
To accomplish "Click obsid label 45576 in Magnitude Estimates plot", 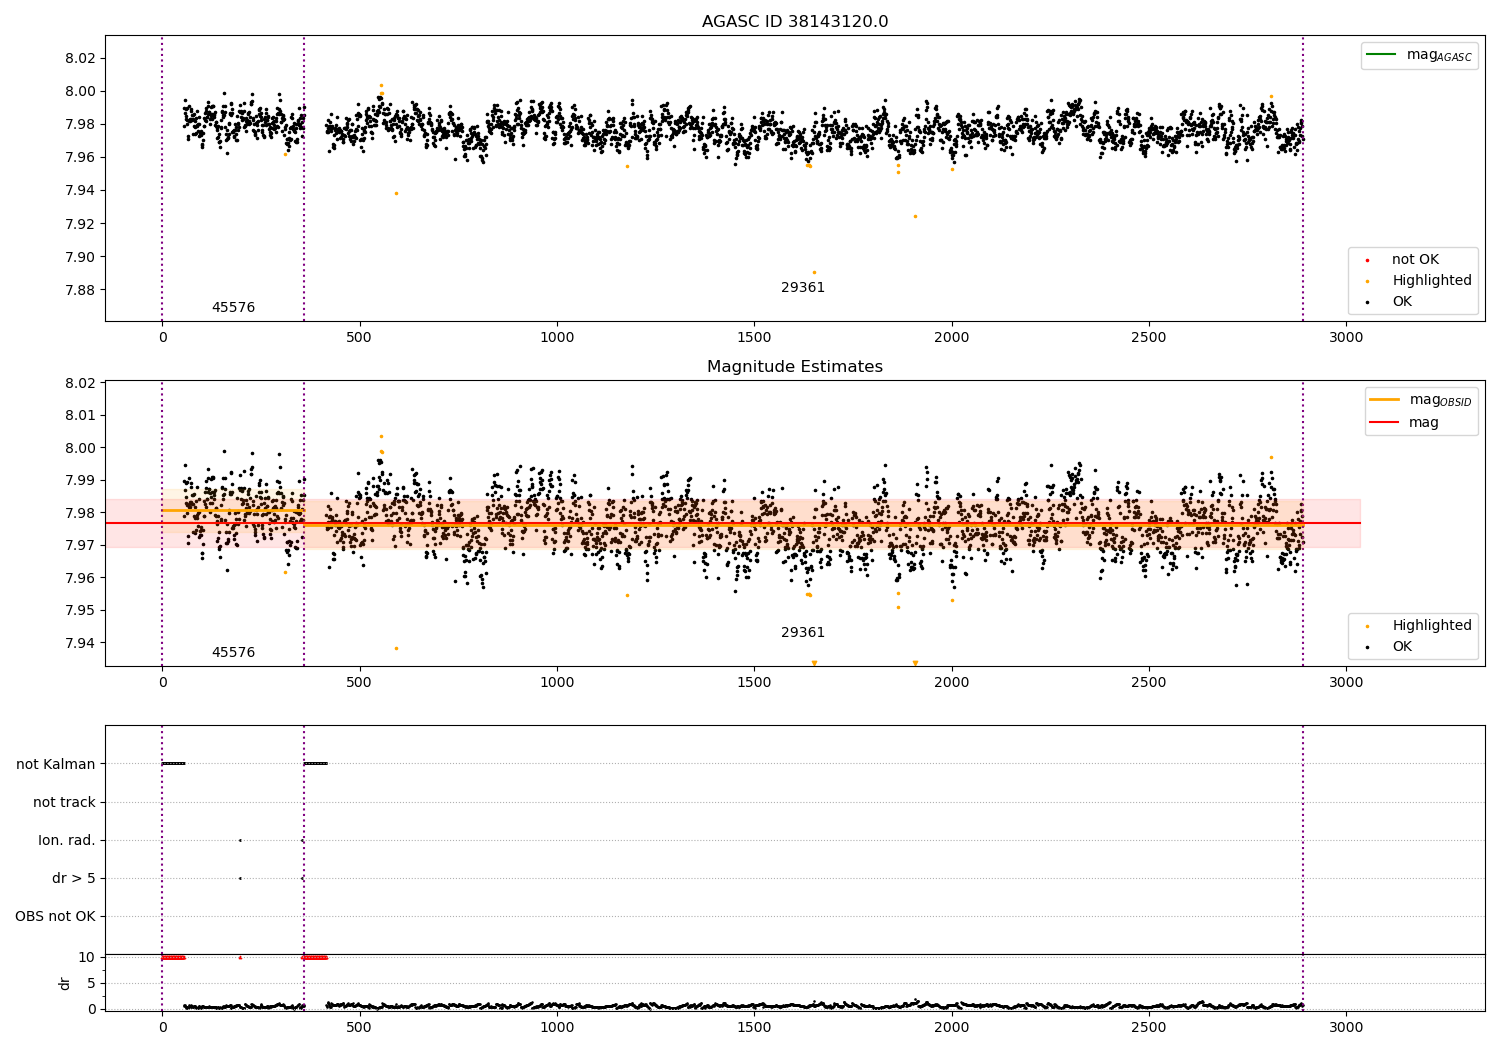I will (233, 653).
